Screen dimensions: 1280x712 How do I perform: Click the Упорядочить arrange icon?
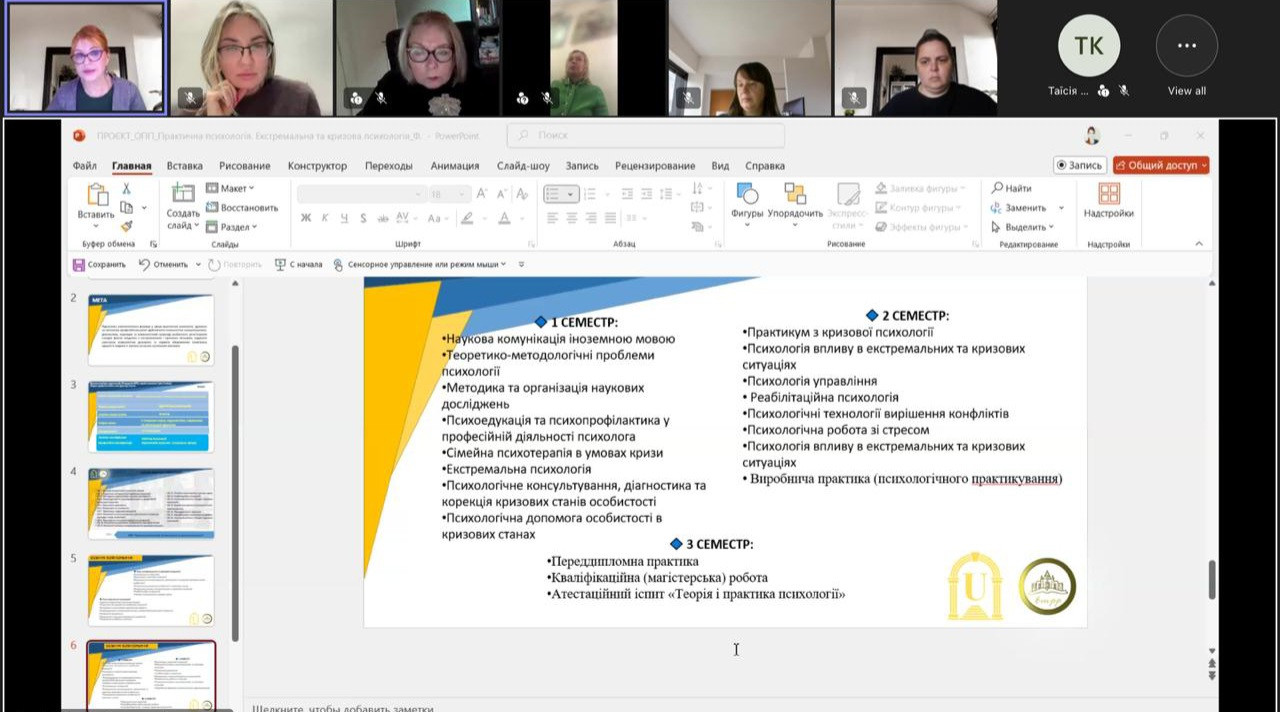795,194
